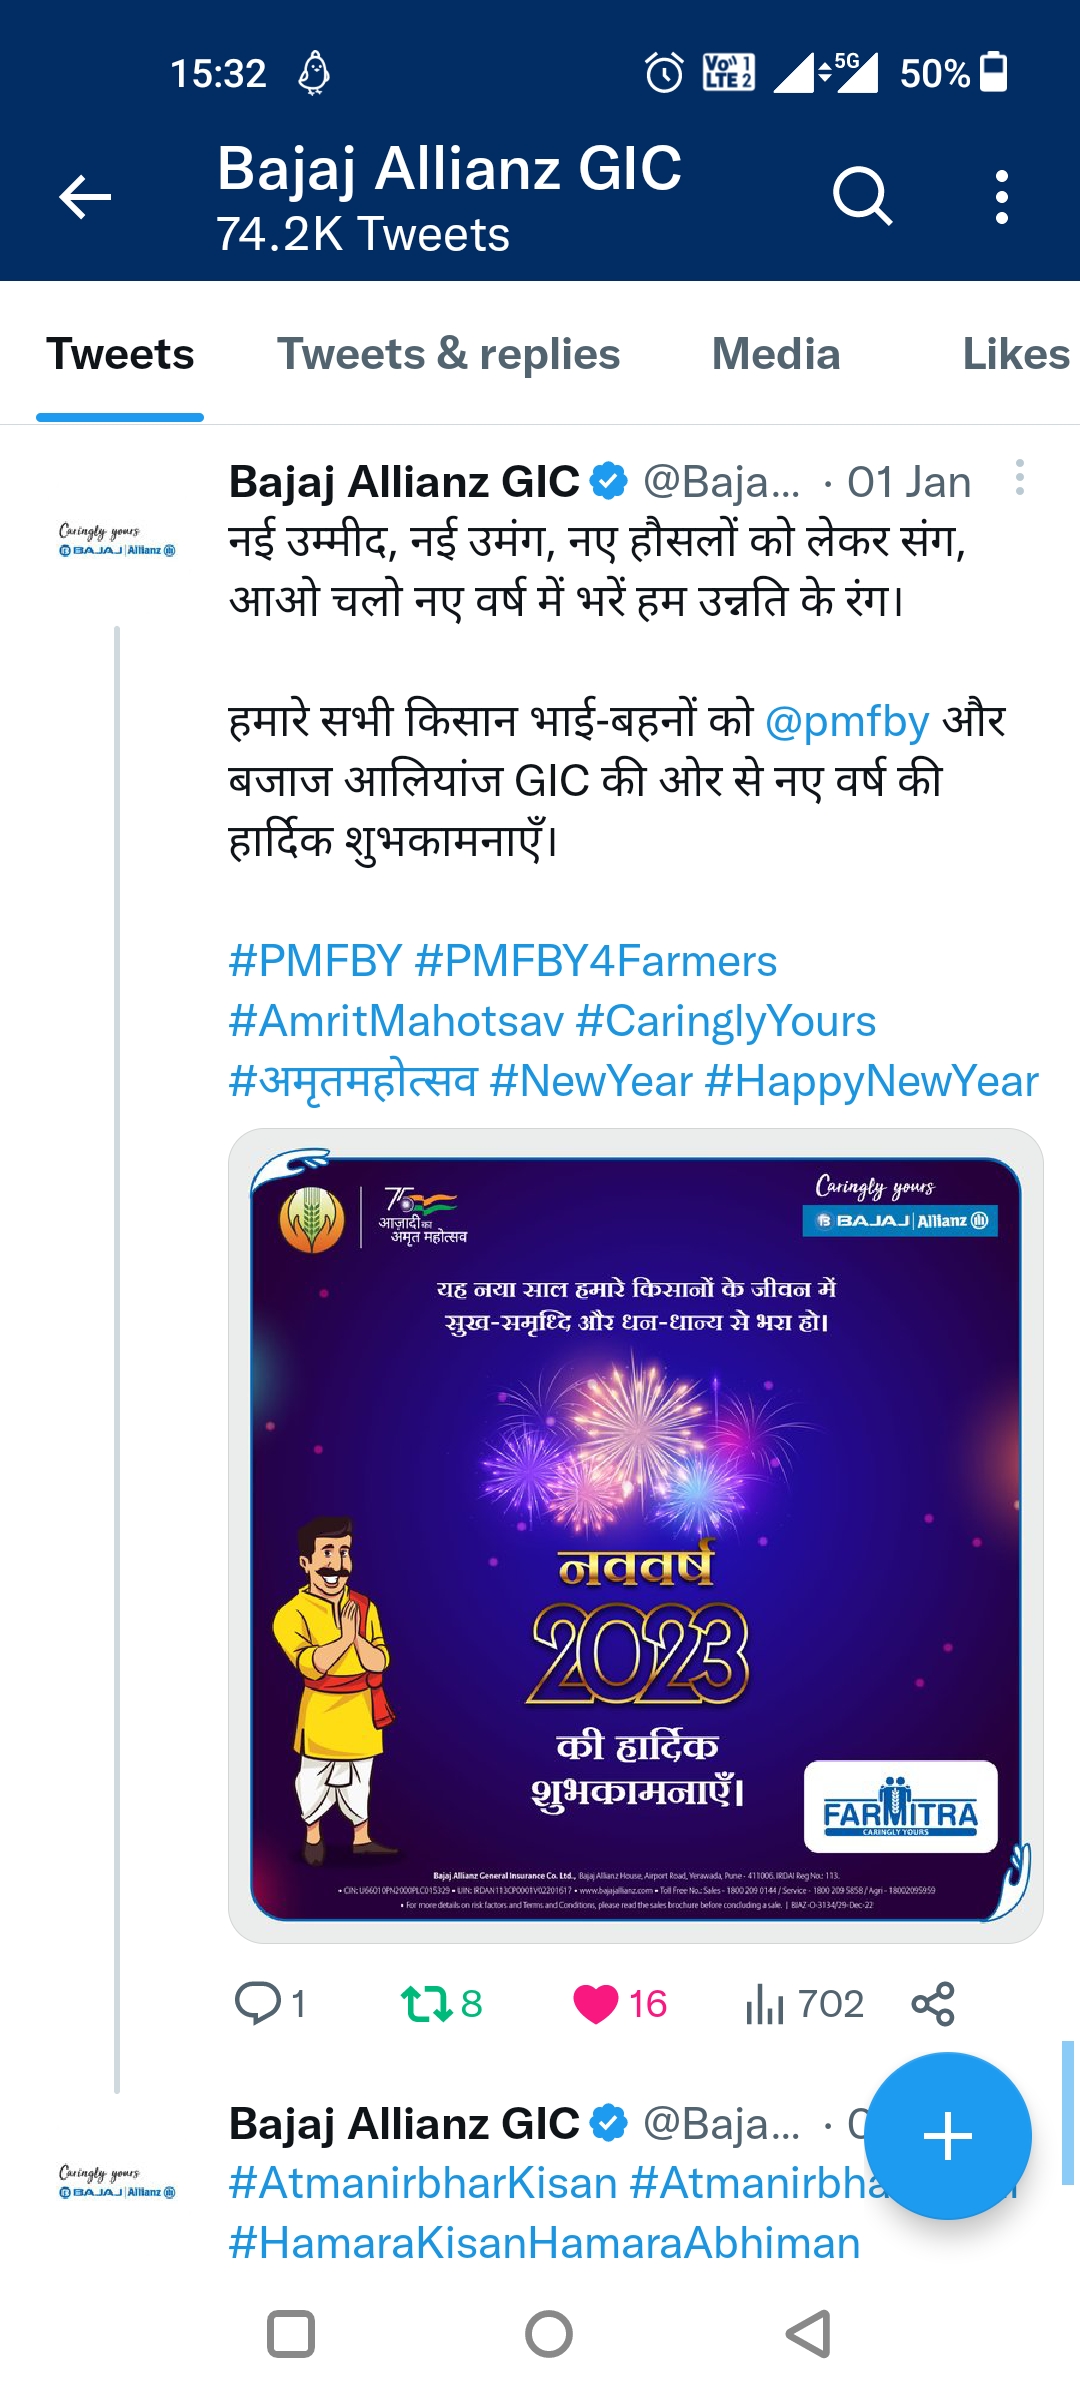This screenshot has width=1080, height=2400.
Task: View analytics showing 702 views
Action: tap(765, 2004)
